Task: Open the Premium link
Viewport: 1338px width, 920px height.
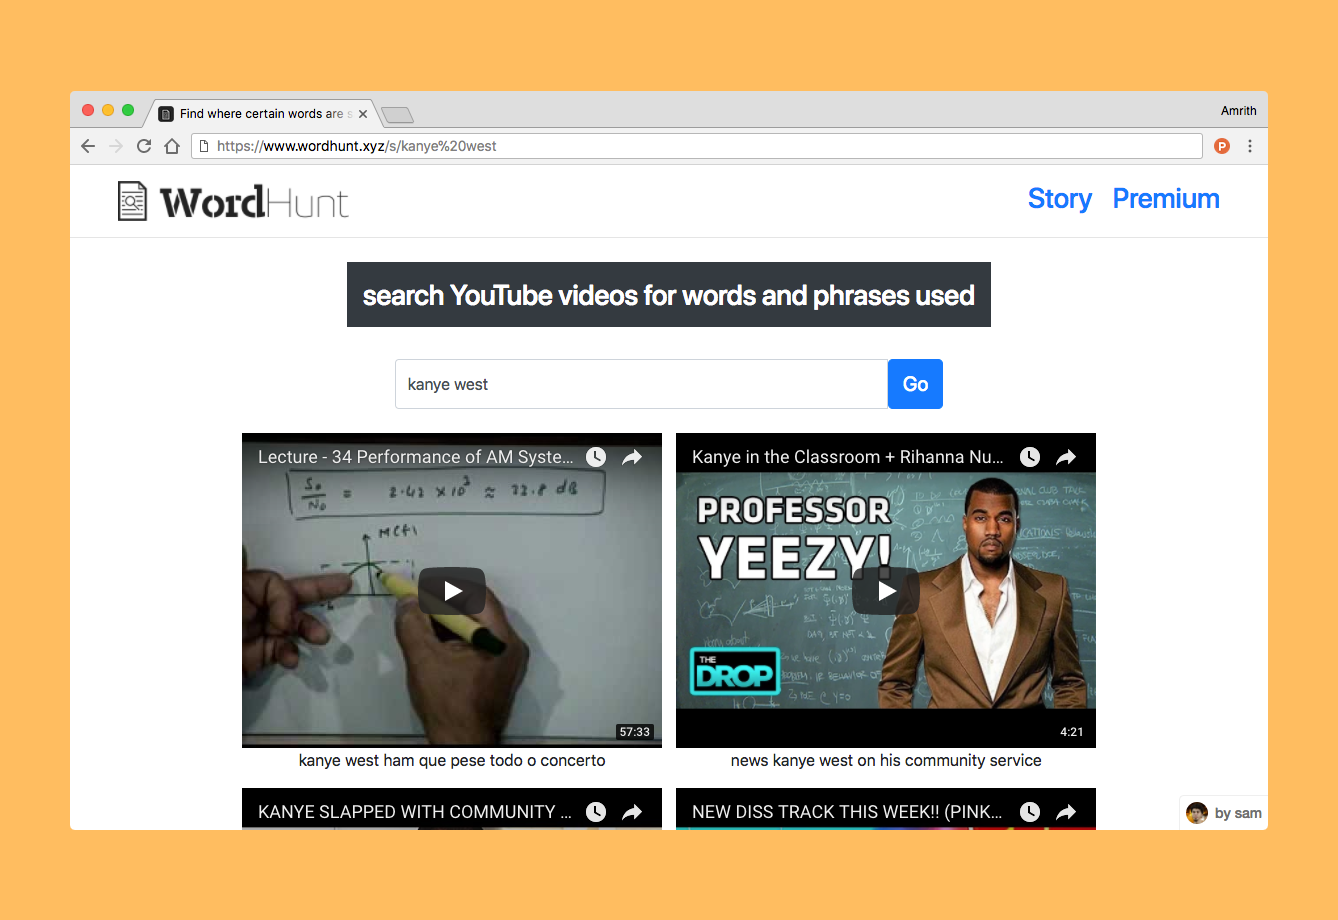Action: click(x=1166, y=199)
